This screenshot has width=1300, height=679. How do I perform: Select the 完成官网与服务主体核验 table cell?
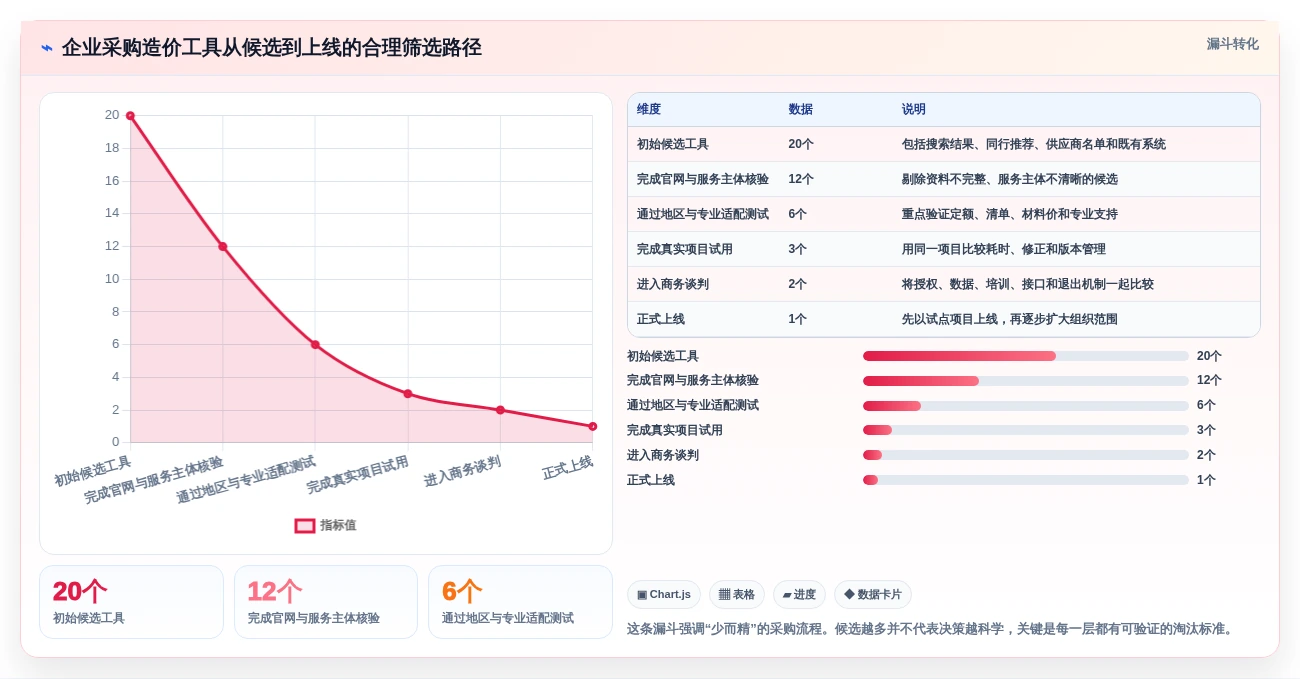[x=703, y=179]
